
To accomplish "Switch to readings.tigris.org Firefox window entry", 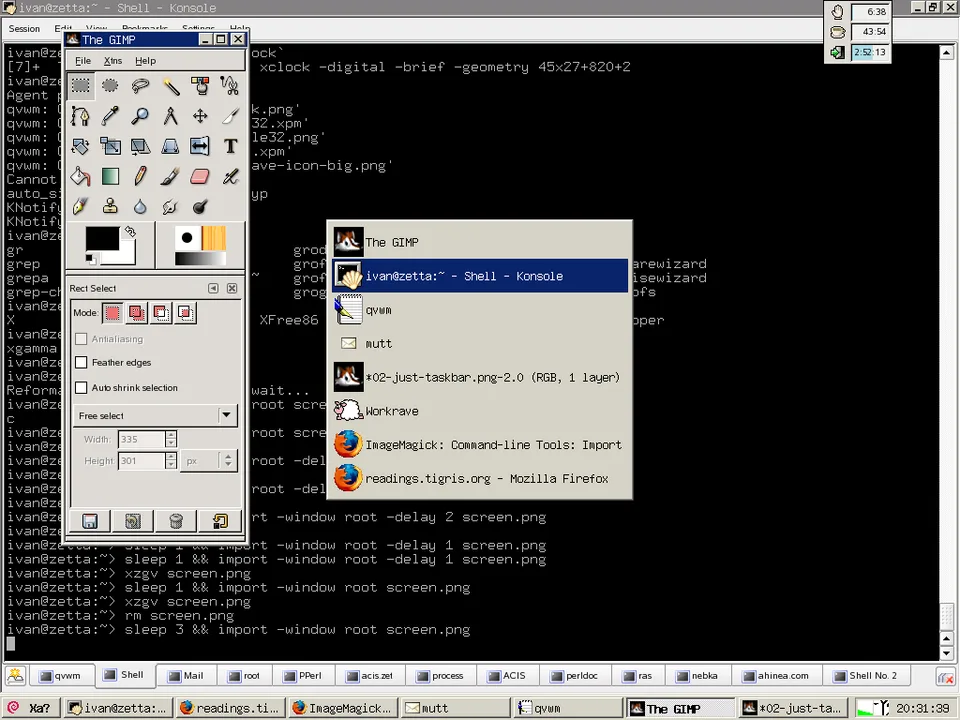I will click(479, 478).
